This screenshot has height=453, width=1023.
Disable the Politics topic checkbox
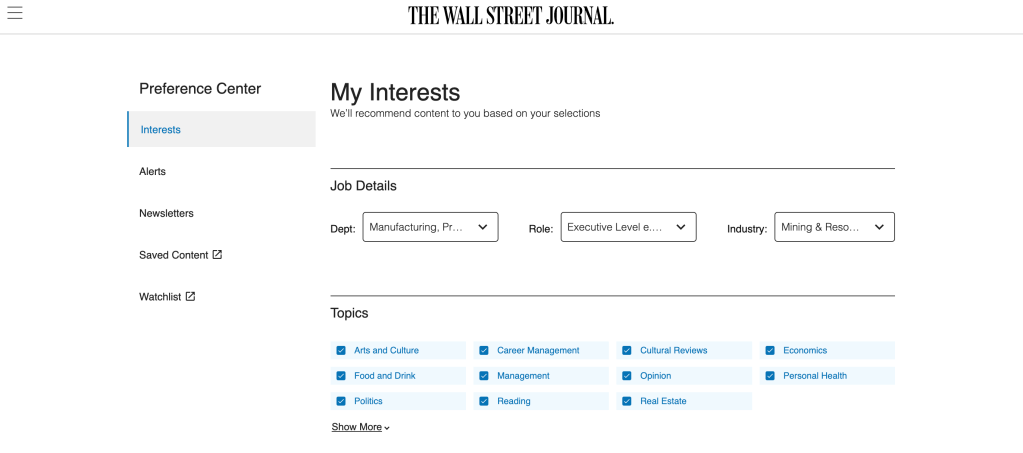[341, 401]
